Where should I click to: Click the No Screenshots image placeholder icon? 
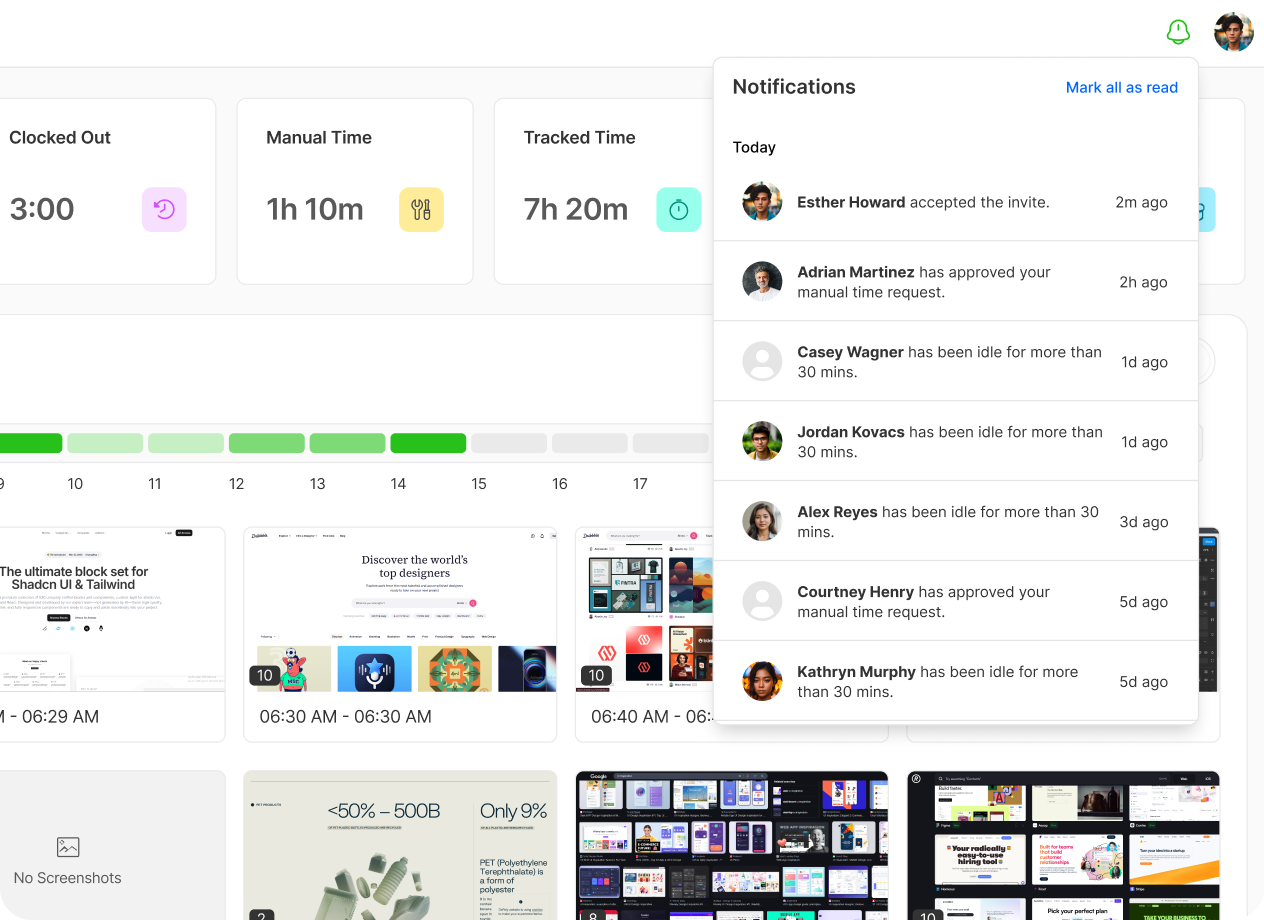tap(68, 847)
